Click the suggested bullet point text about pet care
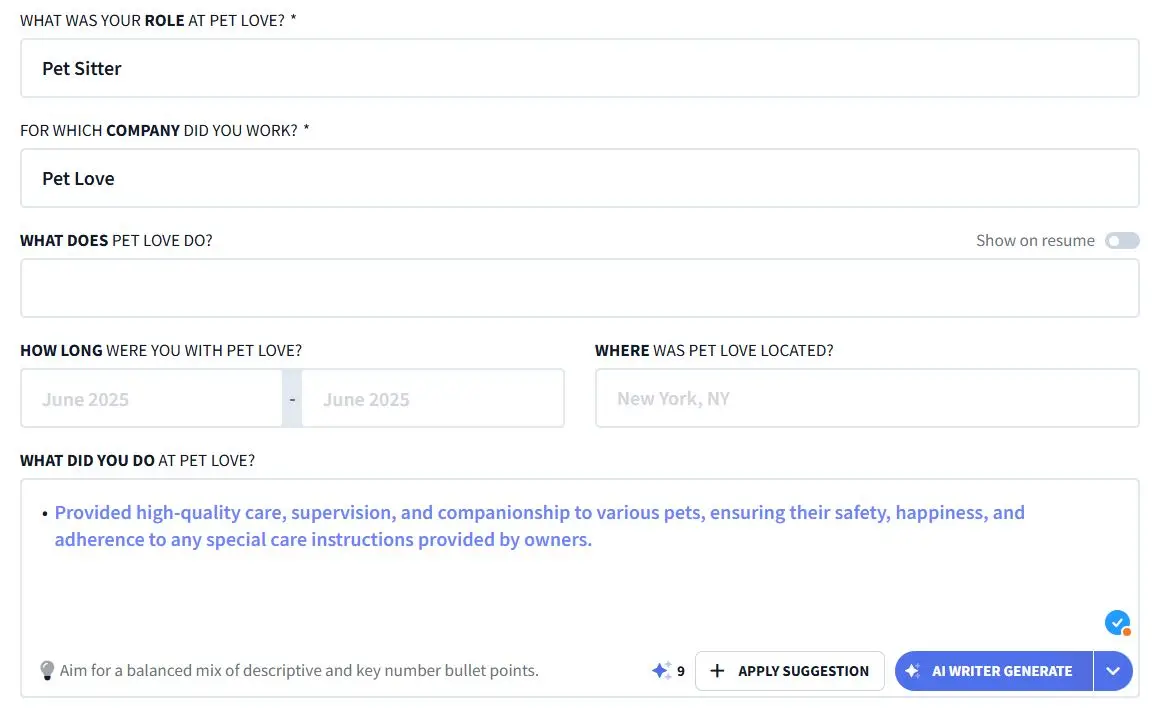This screenshot has height=713, width=1152. 539,526
